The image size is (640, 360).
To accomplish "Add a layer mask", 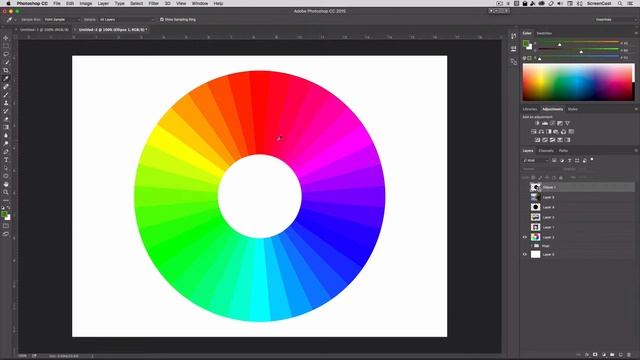I will pyautogui.click(x=595, y=355).
